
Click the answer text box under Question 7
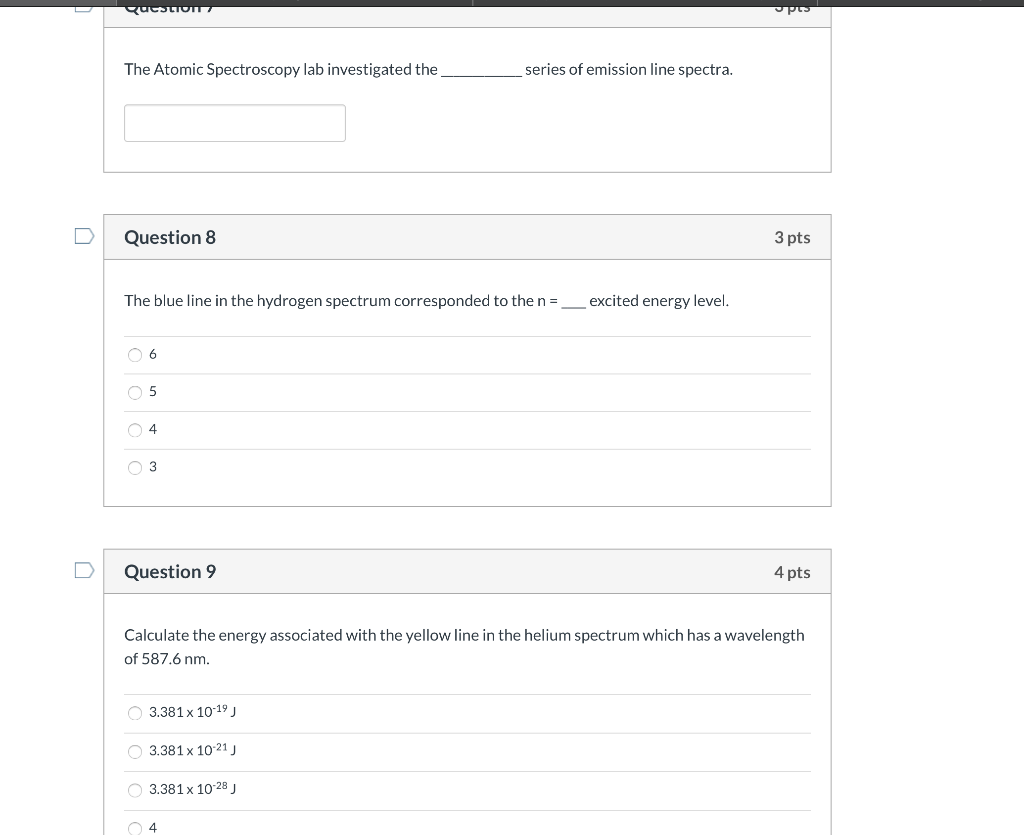[234, 122]
